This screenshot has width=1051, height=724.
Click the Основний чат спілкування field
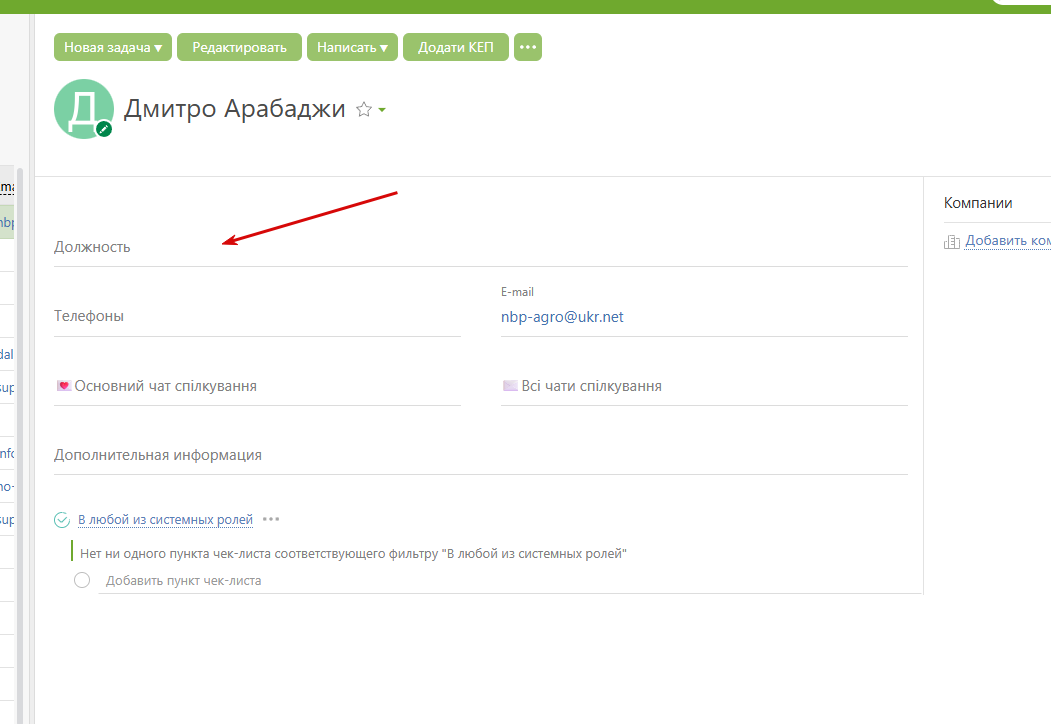[x=257, y=385]
